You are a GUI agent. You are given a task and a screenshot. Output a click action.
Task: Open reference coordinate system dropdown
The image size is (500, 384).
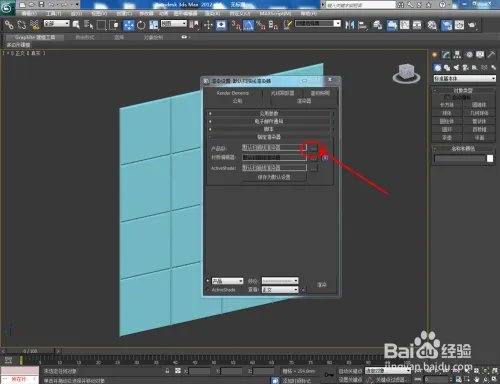pos(174,24)
